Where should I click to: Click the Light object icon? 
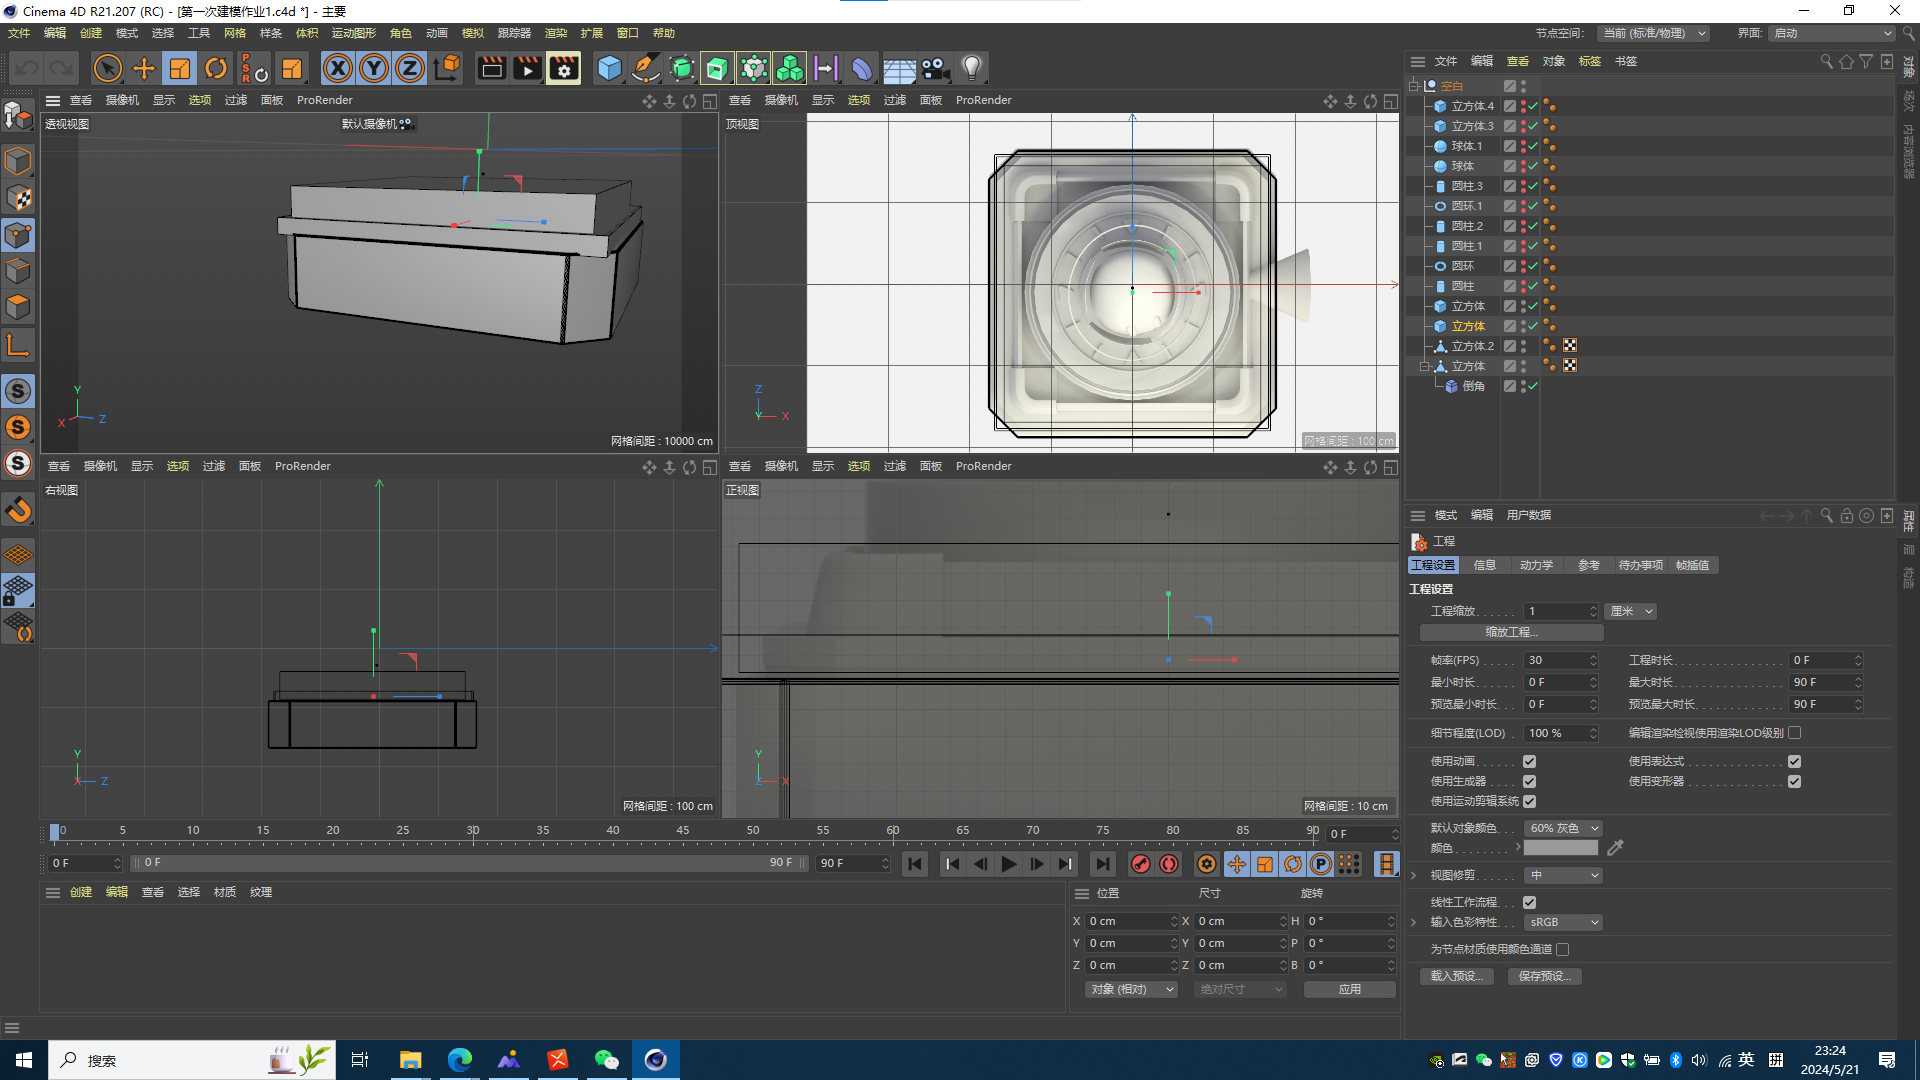pos(971,68)
